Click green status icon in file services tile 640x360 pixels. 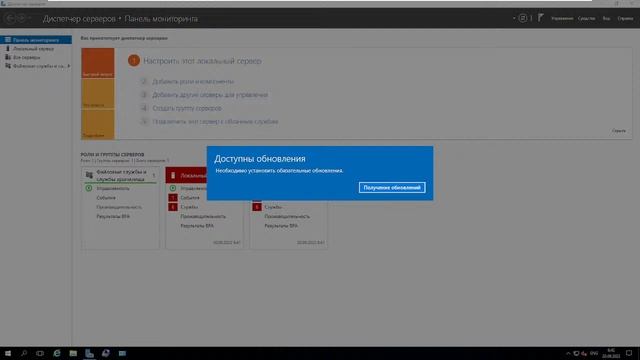click(89, 188)
